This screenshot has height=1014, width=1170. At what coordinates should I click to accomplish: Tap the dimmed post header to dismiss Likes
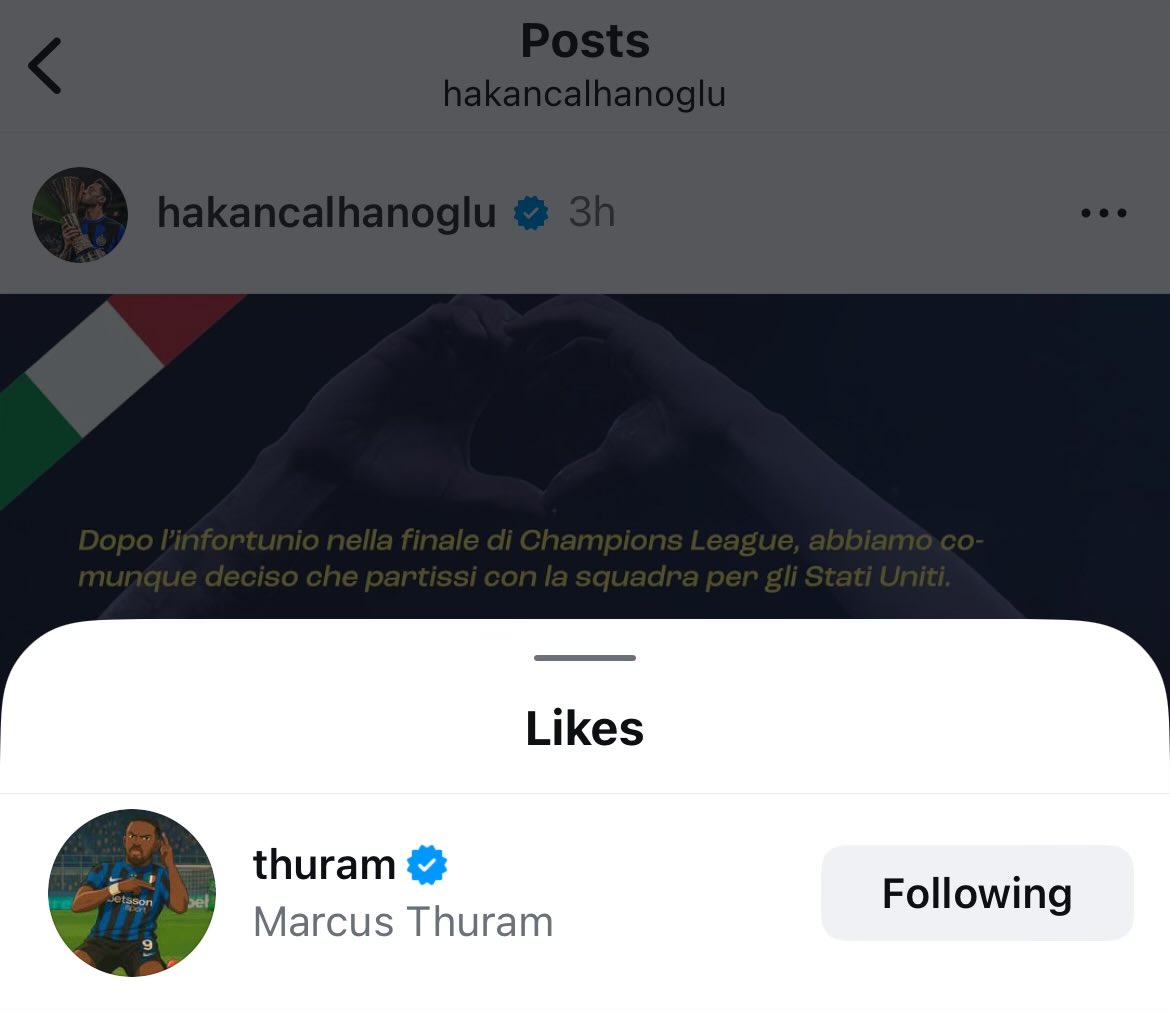tap(585, 215)
